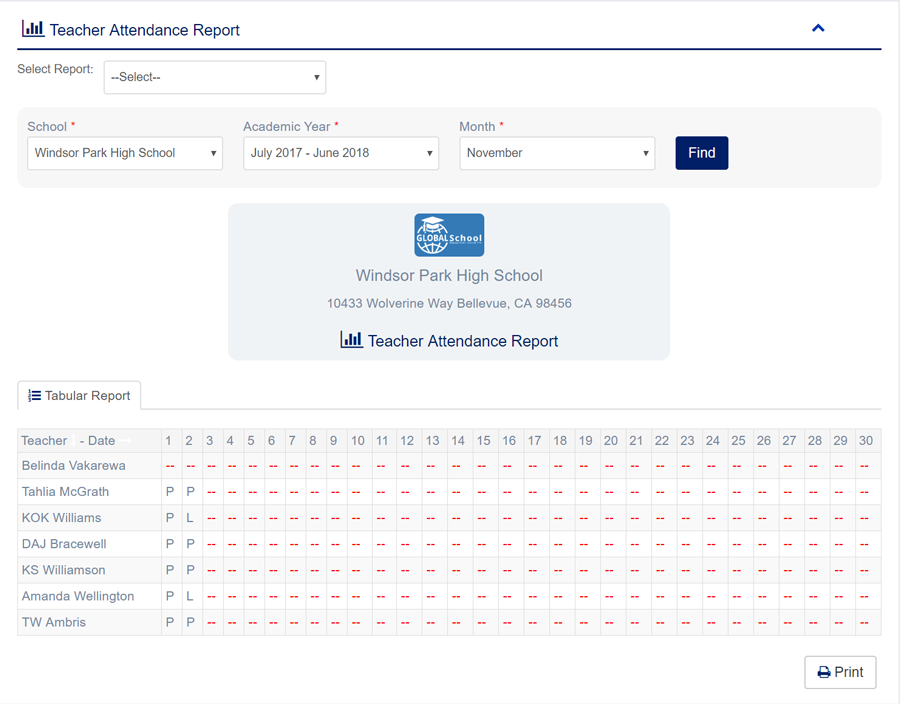This screenshot has height=704, width=900.
Task: Click KS Williamson day 2 'P' entry
Action: pyautogui.click(x=191, y=570)
